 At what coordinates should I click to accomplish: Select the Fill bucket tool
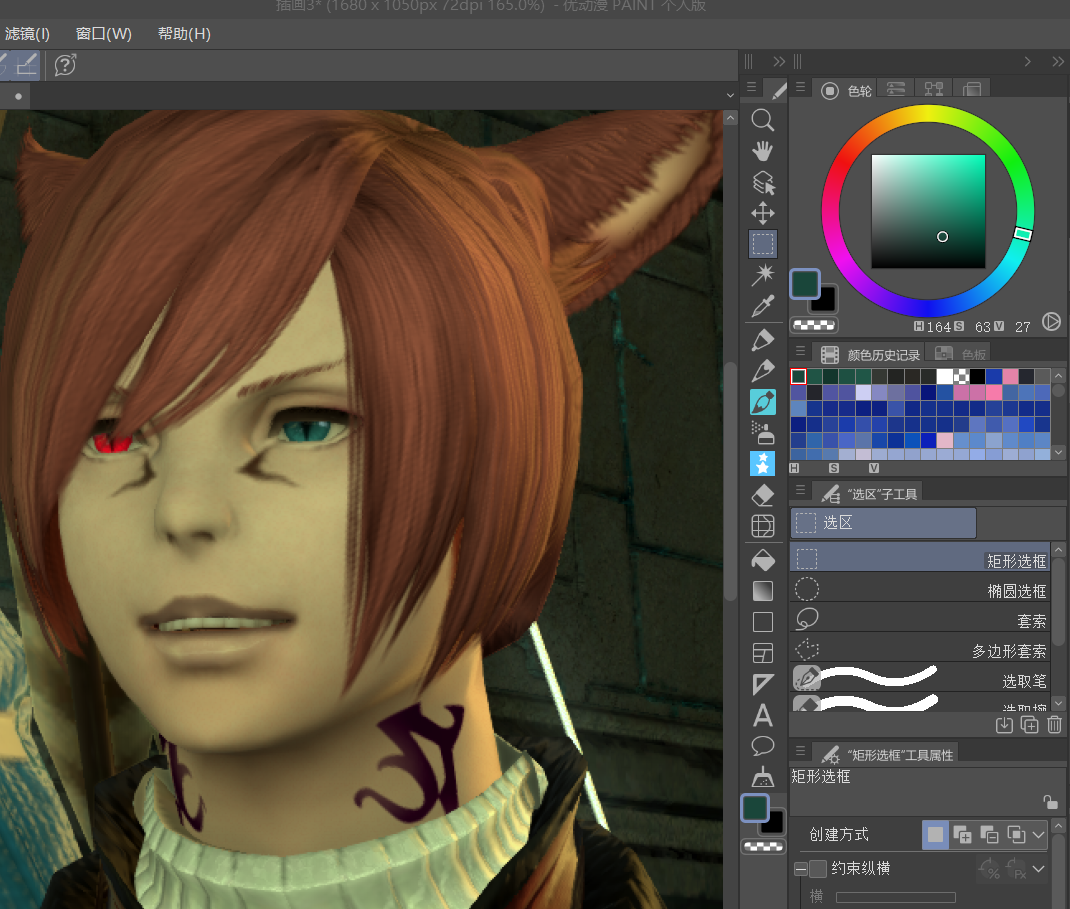click(762, 560)
